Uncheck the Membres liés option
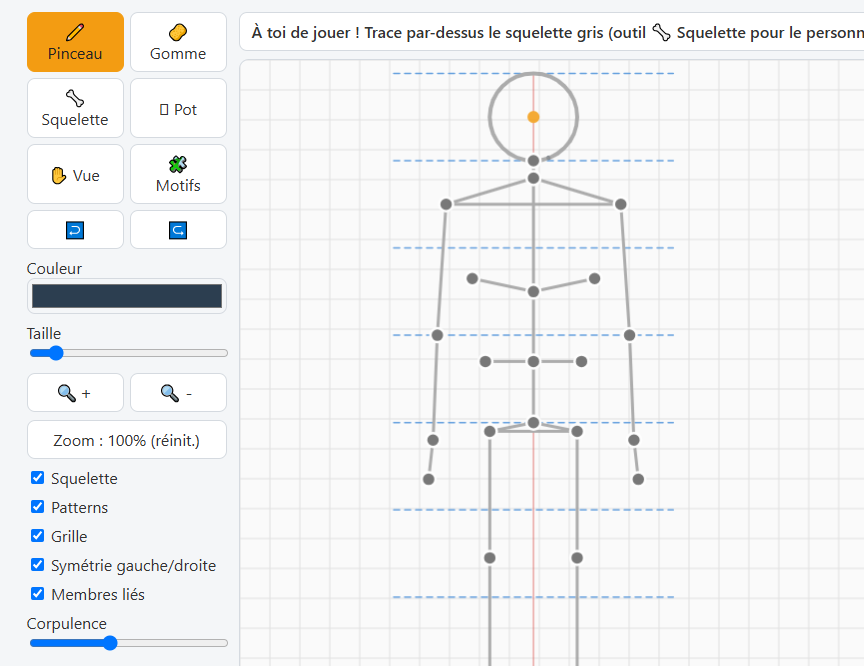The image size is (864, 666). coord(37,594)
